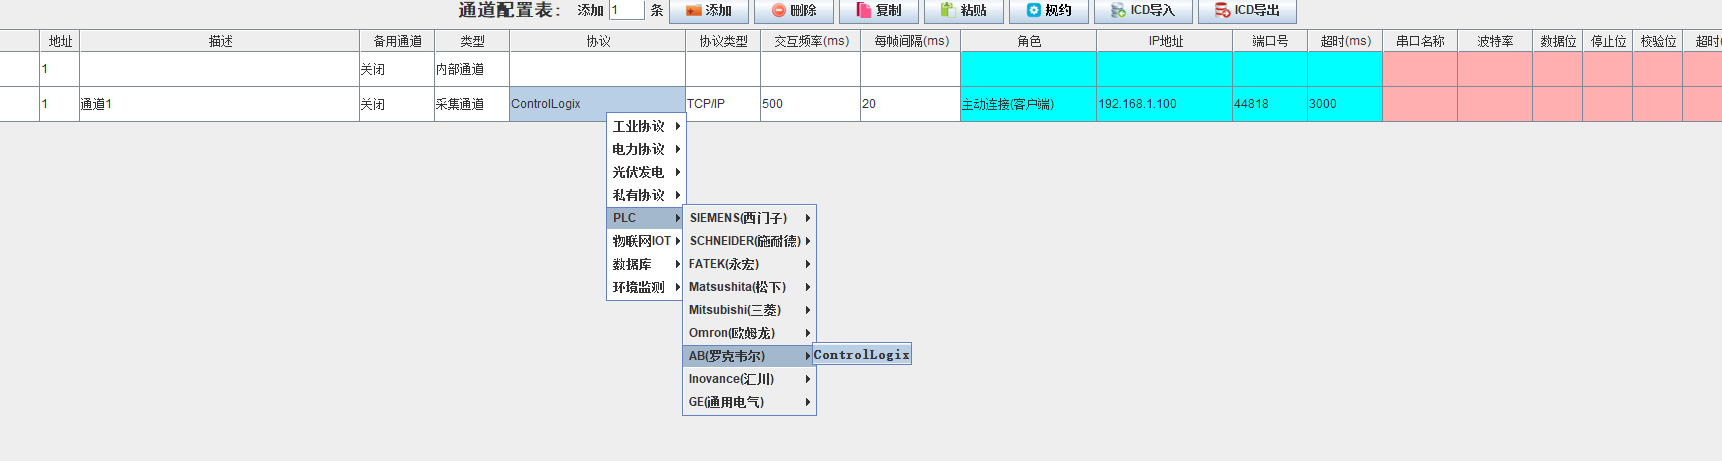Open the 私有协议 submenu
Image resolution: width=1722 pixels, height=461 pixels.
coord(646,195)
